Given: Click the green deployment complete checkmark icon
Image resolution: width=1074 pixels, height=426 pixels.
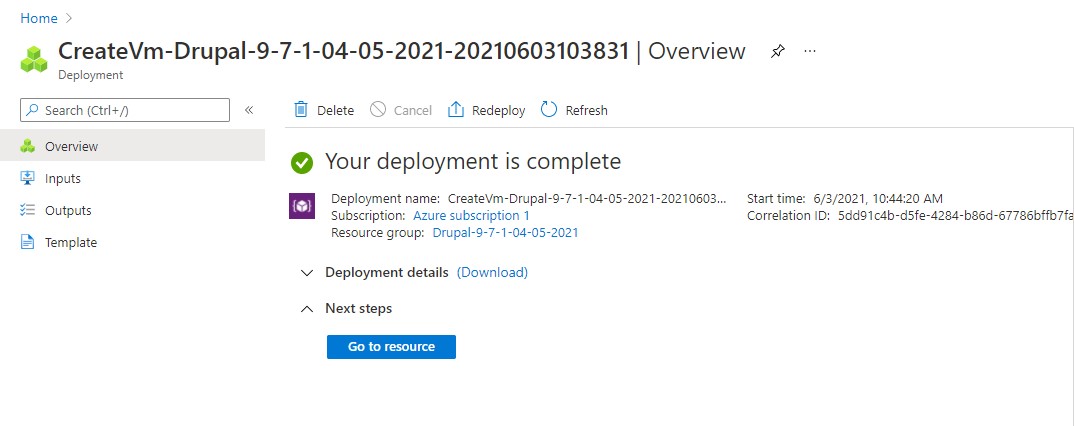Looking at the screenshot, I should click(x=301, y=162).
